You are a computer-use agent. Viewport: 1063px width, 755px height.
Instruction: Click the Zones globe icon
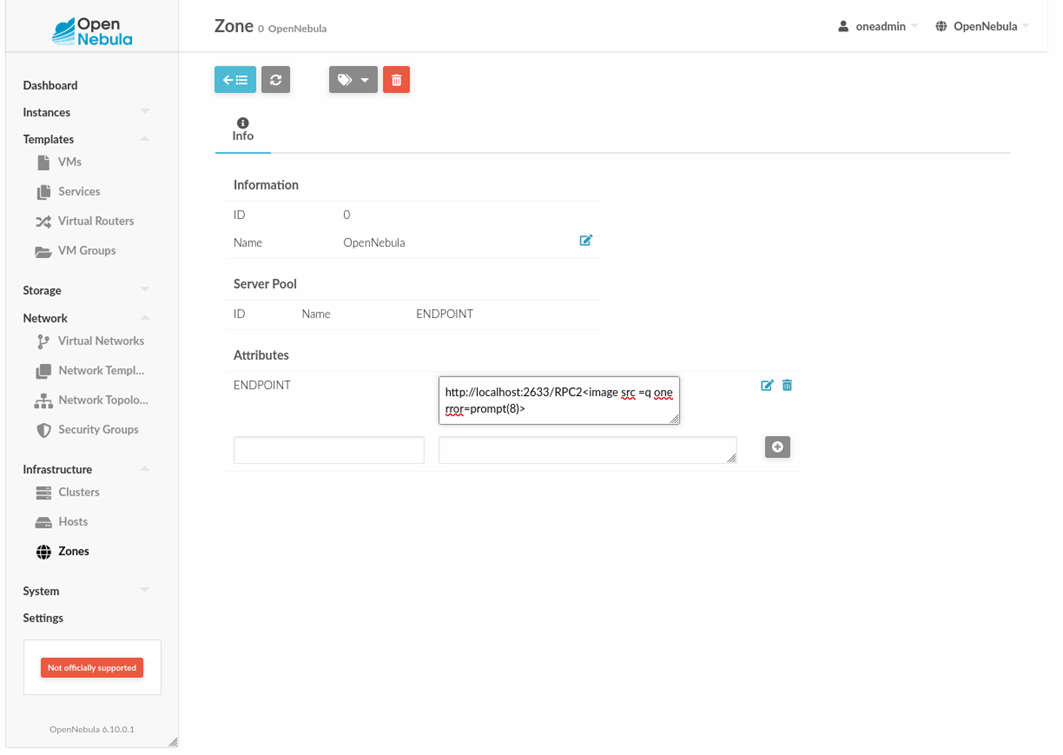coord(43,552)
